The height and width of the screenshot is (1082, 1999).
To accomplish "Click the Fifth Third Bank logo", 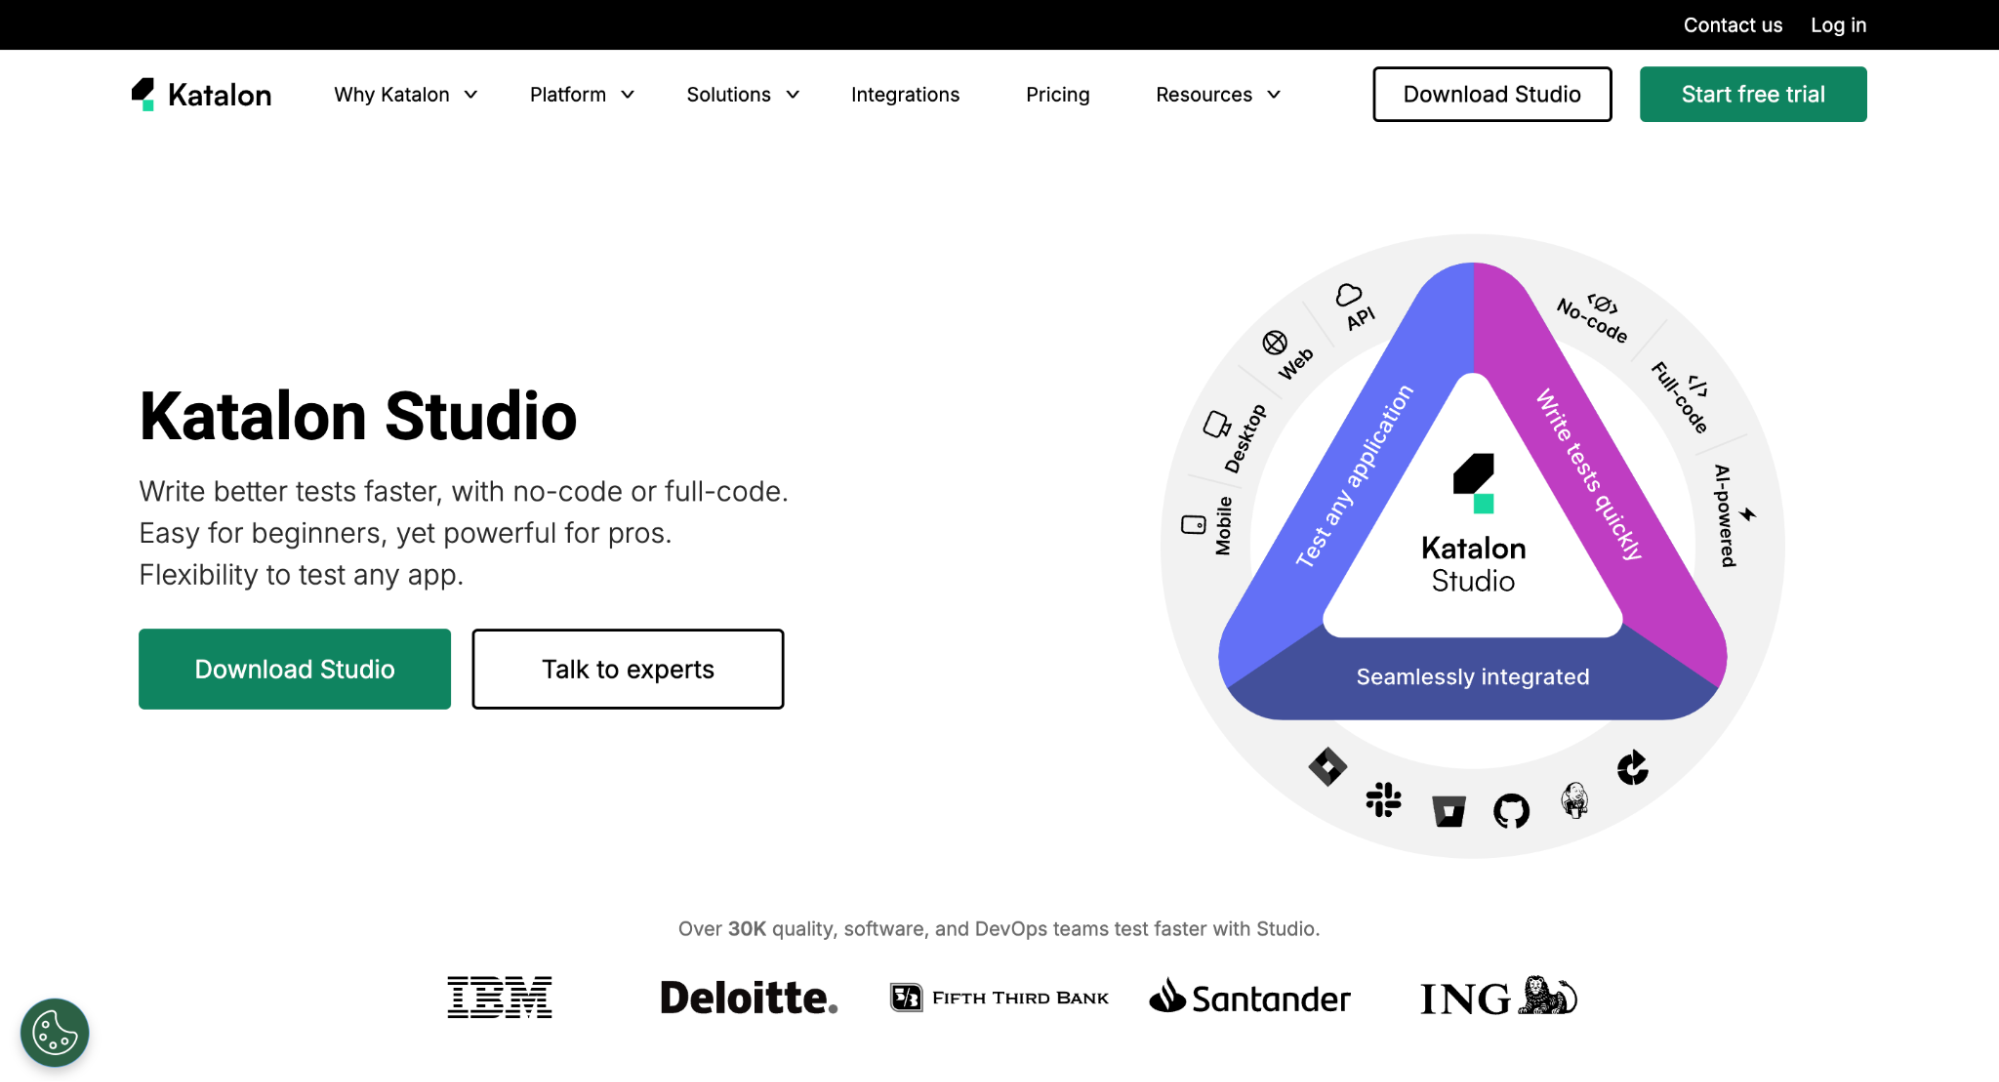I will (999, 997).
